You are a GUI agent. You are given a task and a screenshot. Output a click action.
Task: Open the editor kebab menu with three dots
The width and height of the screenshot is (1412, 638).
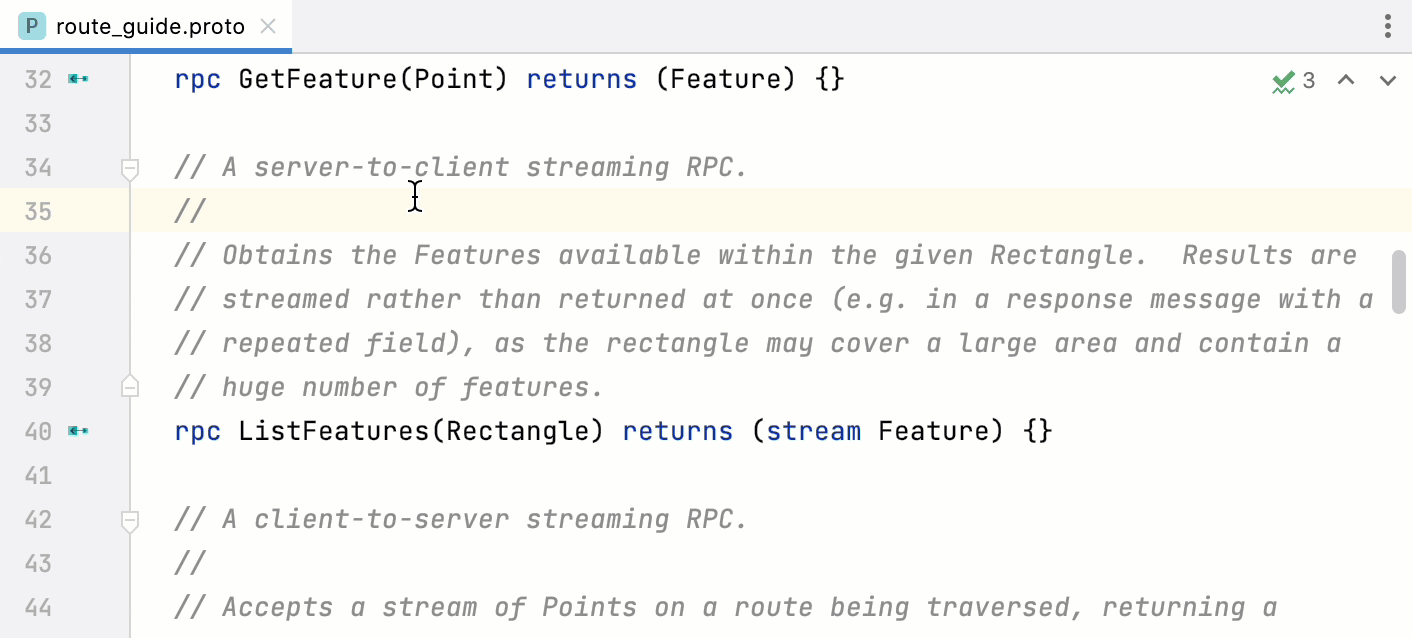(1388, 26)
